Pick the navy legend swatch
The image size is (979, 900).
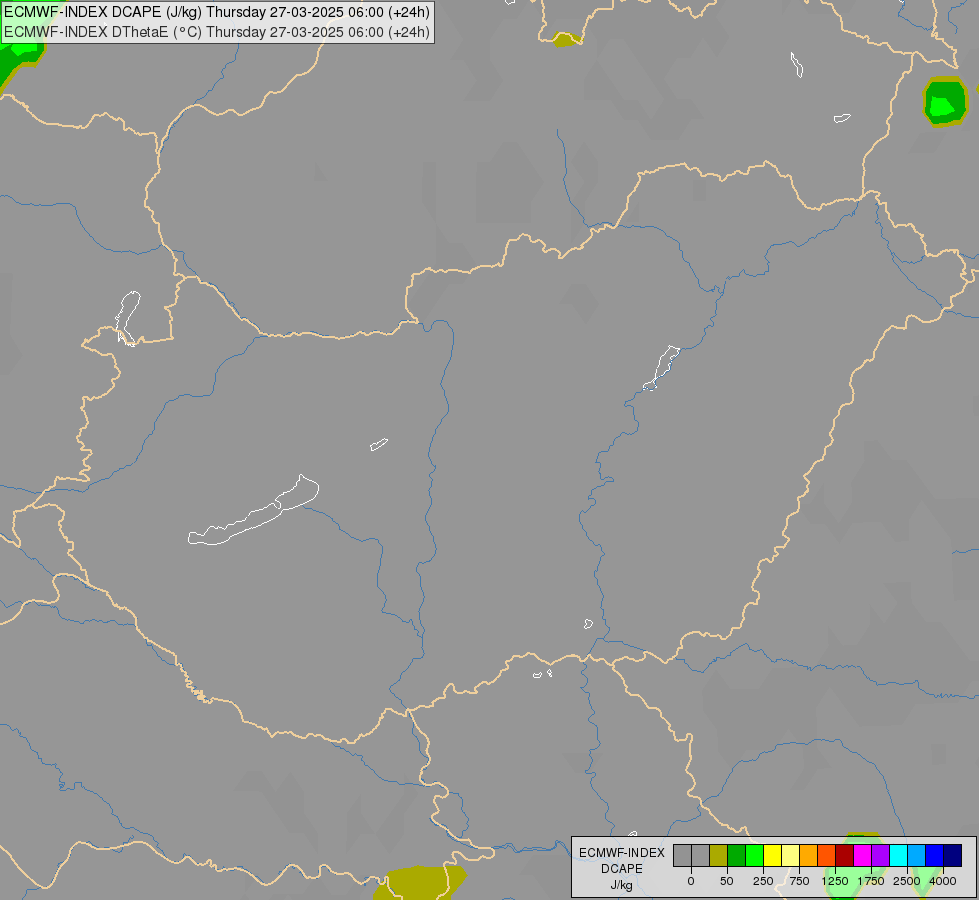pos(953,856)
